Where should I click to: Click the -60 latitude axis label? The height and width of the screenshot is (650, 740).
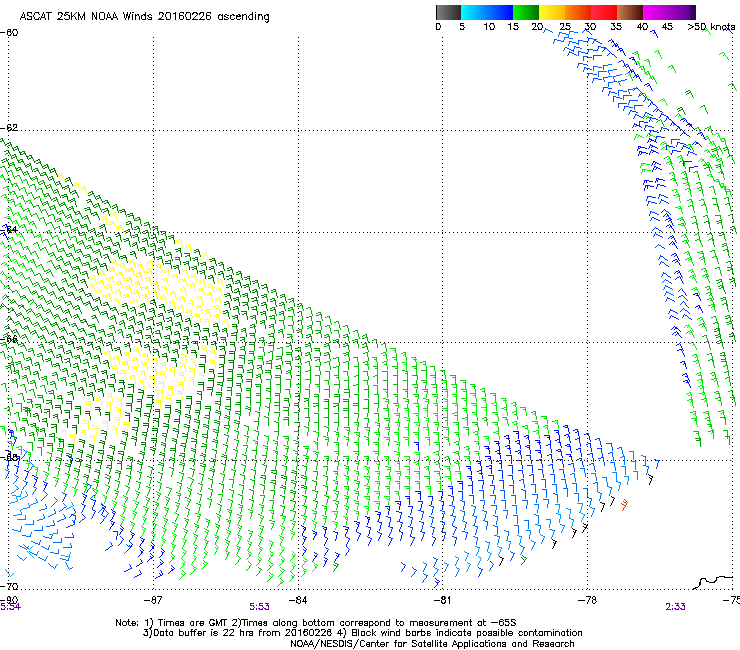pyautogui.click(x=9, y=33)
